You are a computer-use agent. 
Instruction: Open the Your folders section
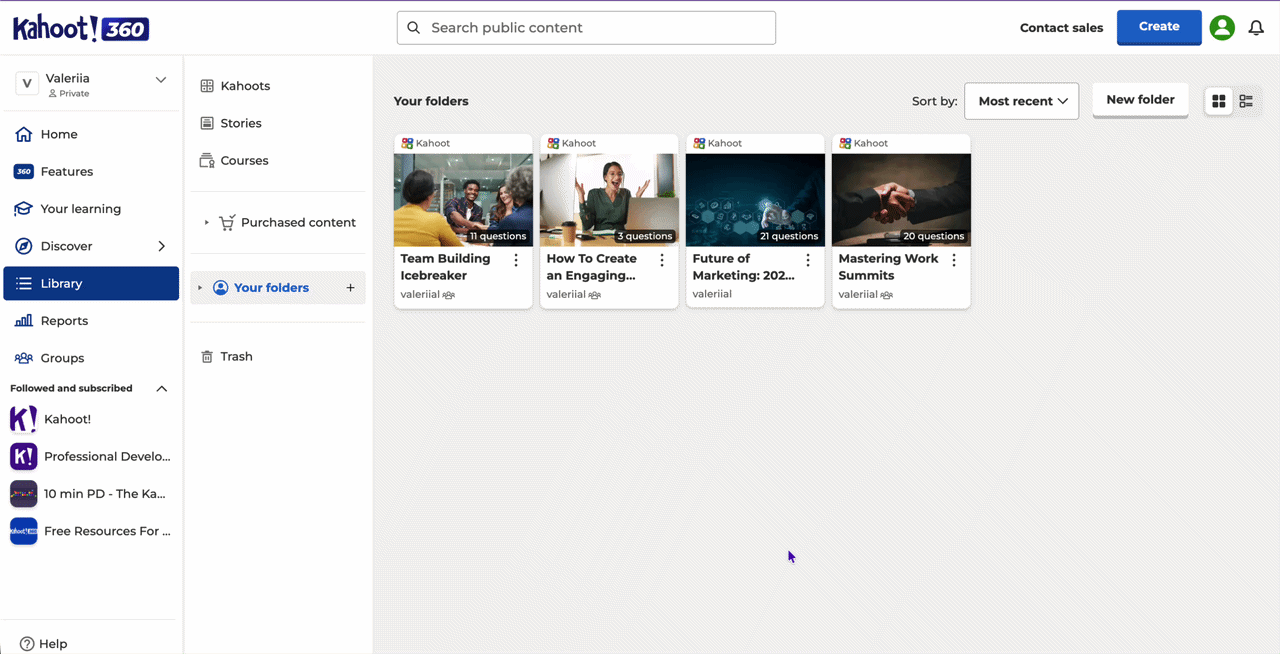tap(271, 288)
